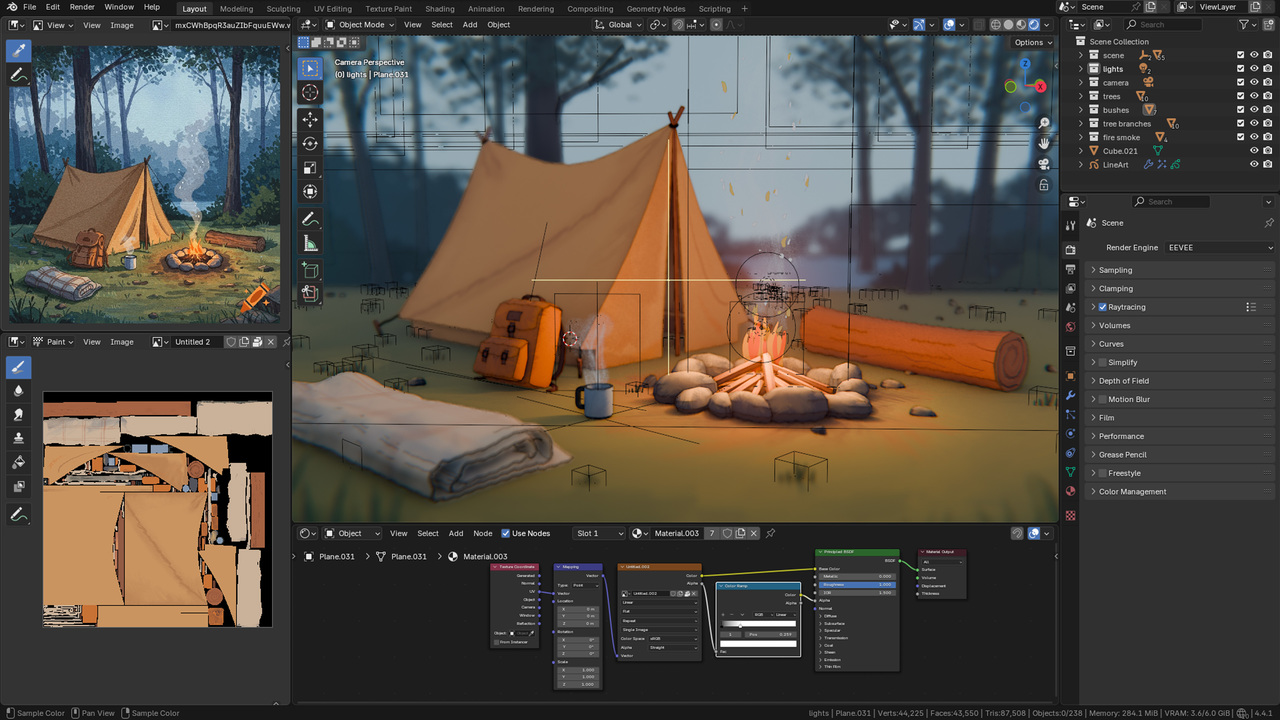This screenshot has height=720, width=1280.
Task: Expand the Color Management panel
Action: [x=1132, y=492]
